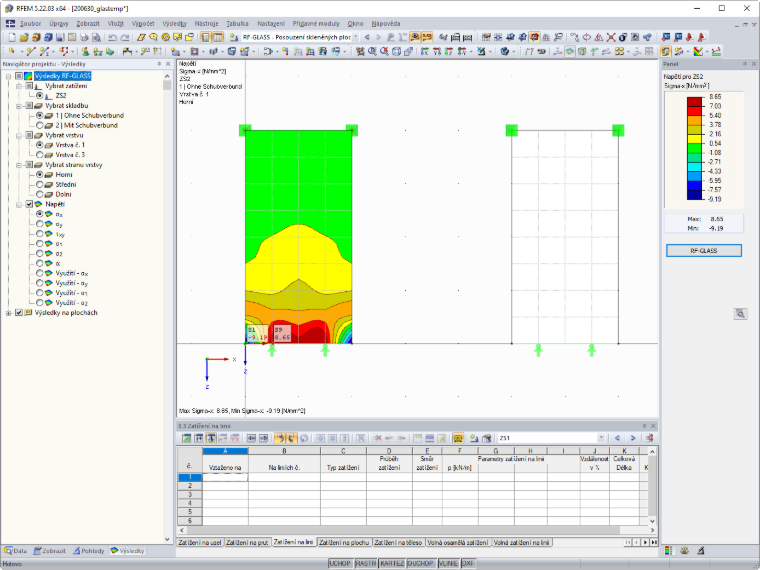Click the dark red 8.65 legend swatch
760x570 pixels.
[695, 101]
